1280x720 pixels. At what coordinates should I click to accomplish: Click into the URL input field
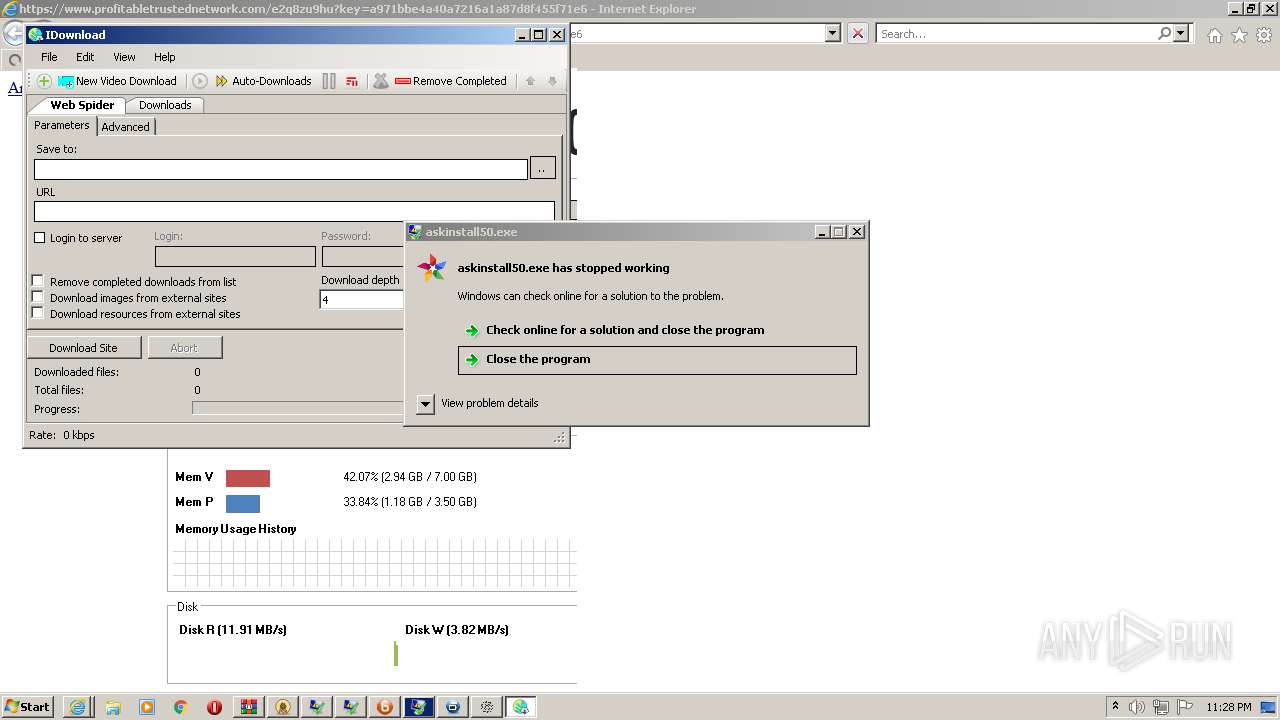click(x=294, y=211)
